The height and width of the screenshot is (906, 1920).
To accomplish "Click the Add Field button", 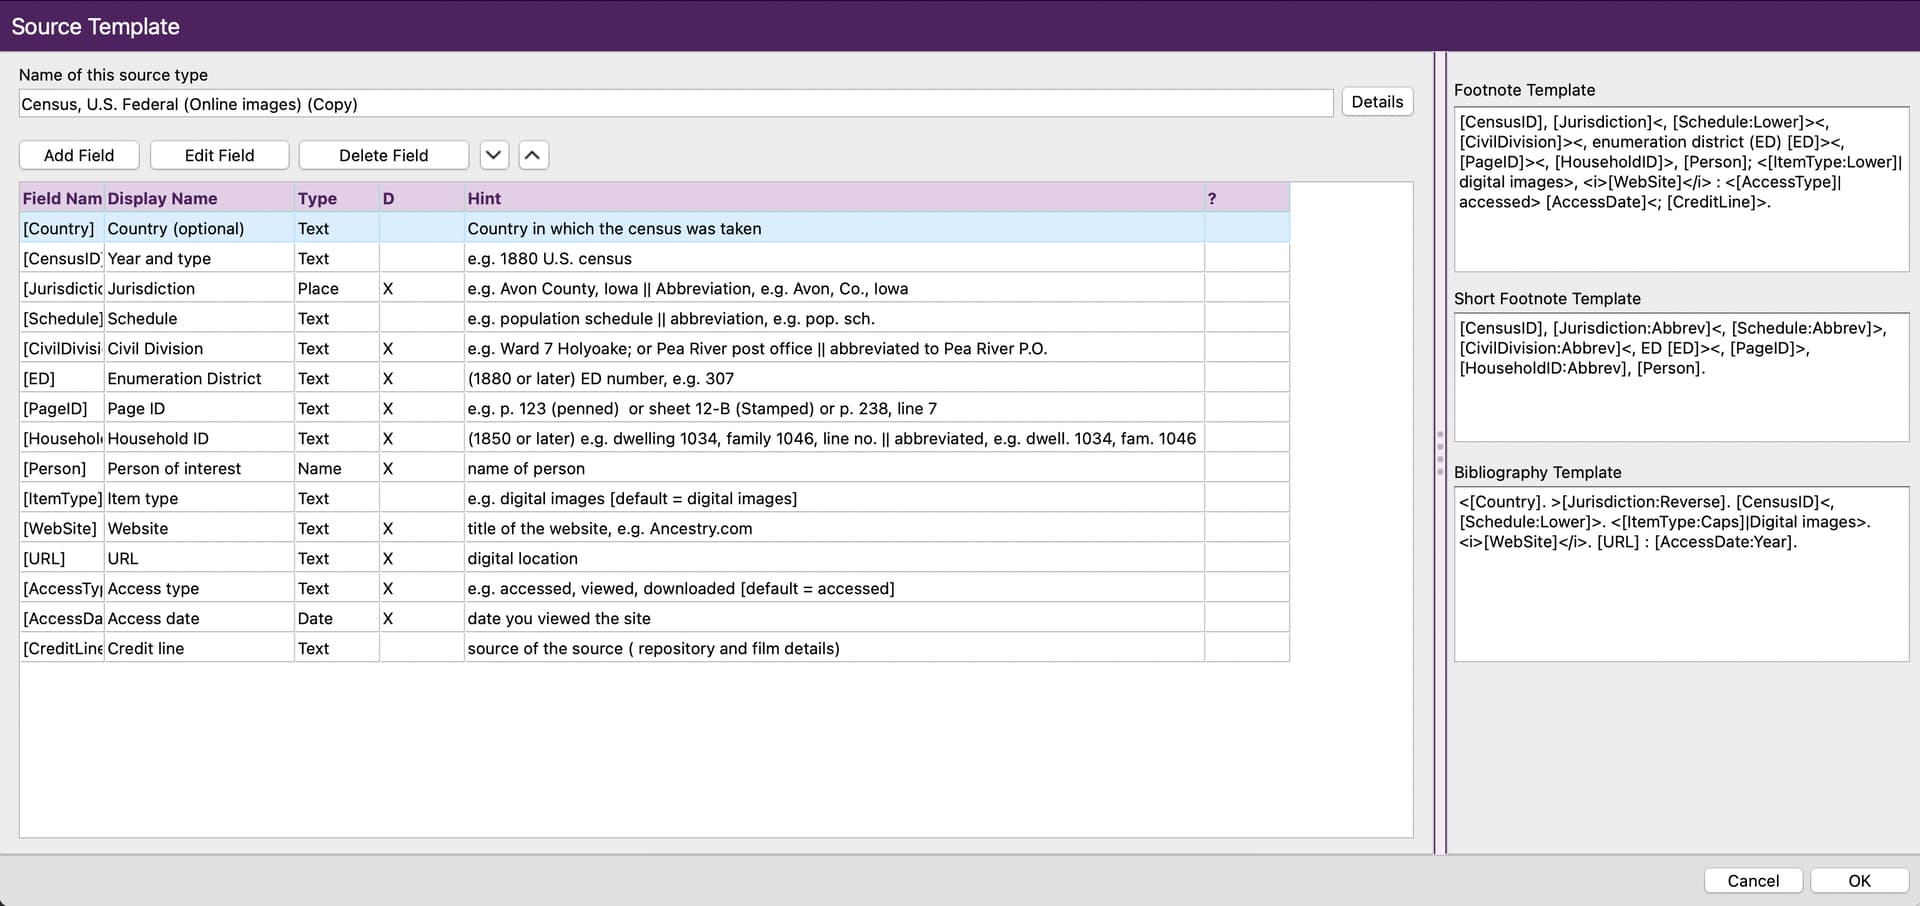I will tap(79, 155).
